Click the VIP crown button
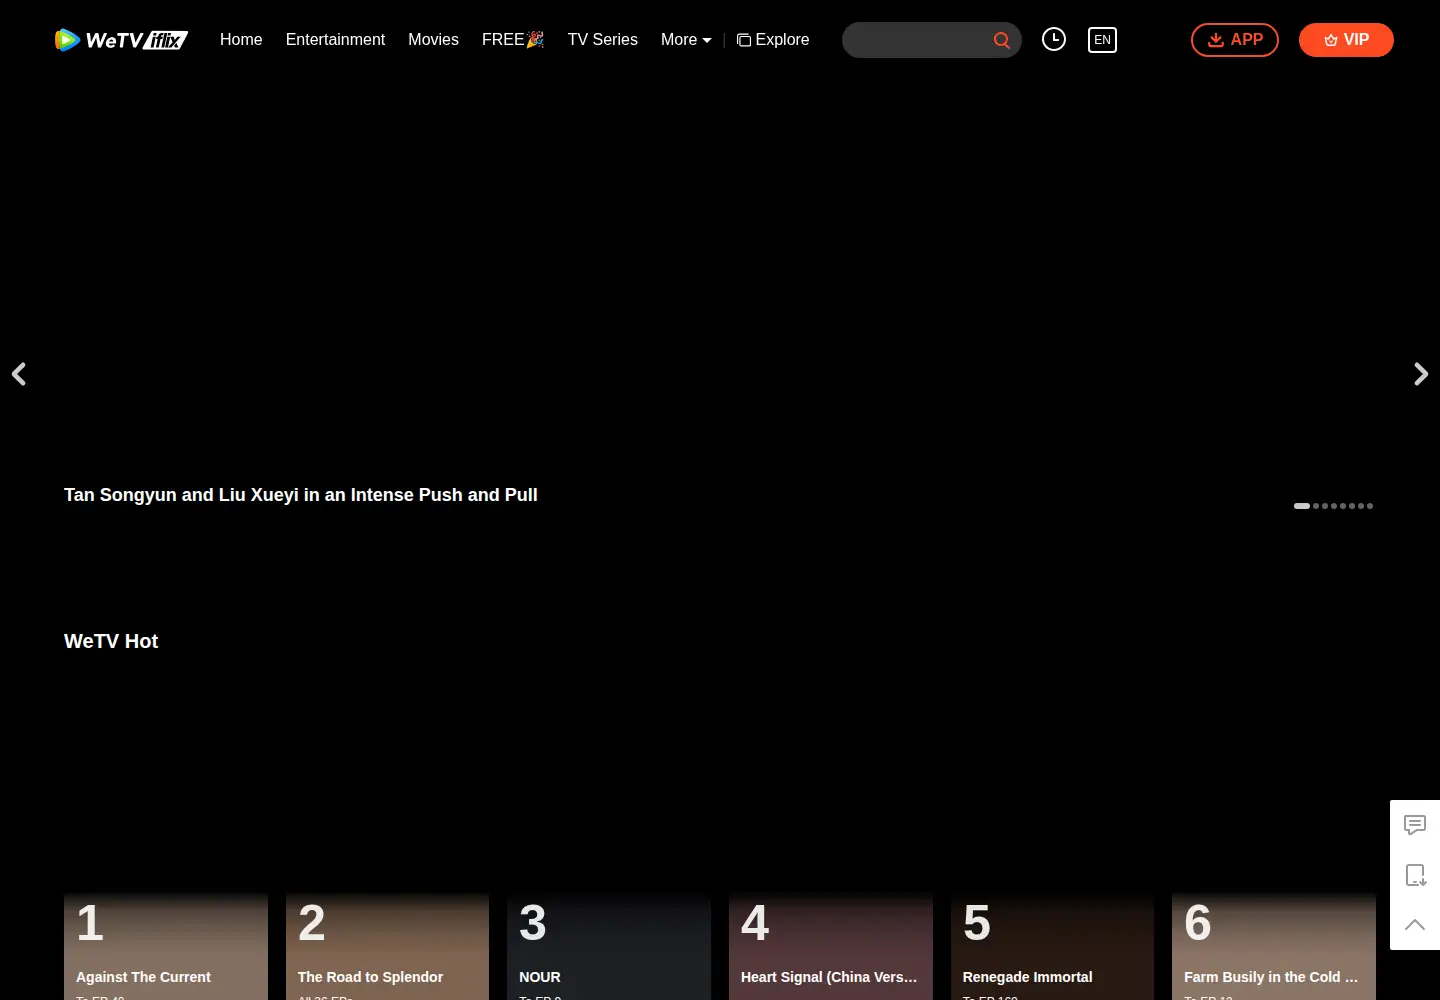The width and height of the screenshot is (1440, 1000). click(1346, 40)
